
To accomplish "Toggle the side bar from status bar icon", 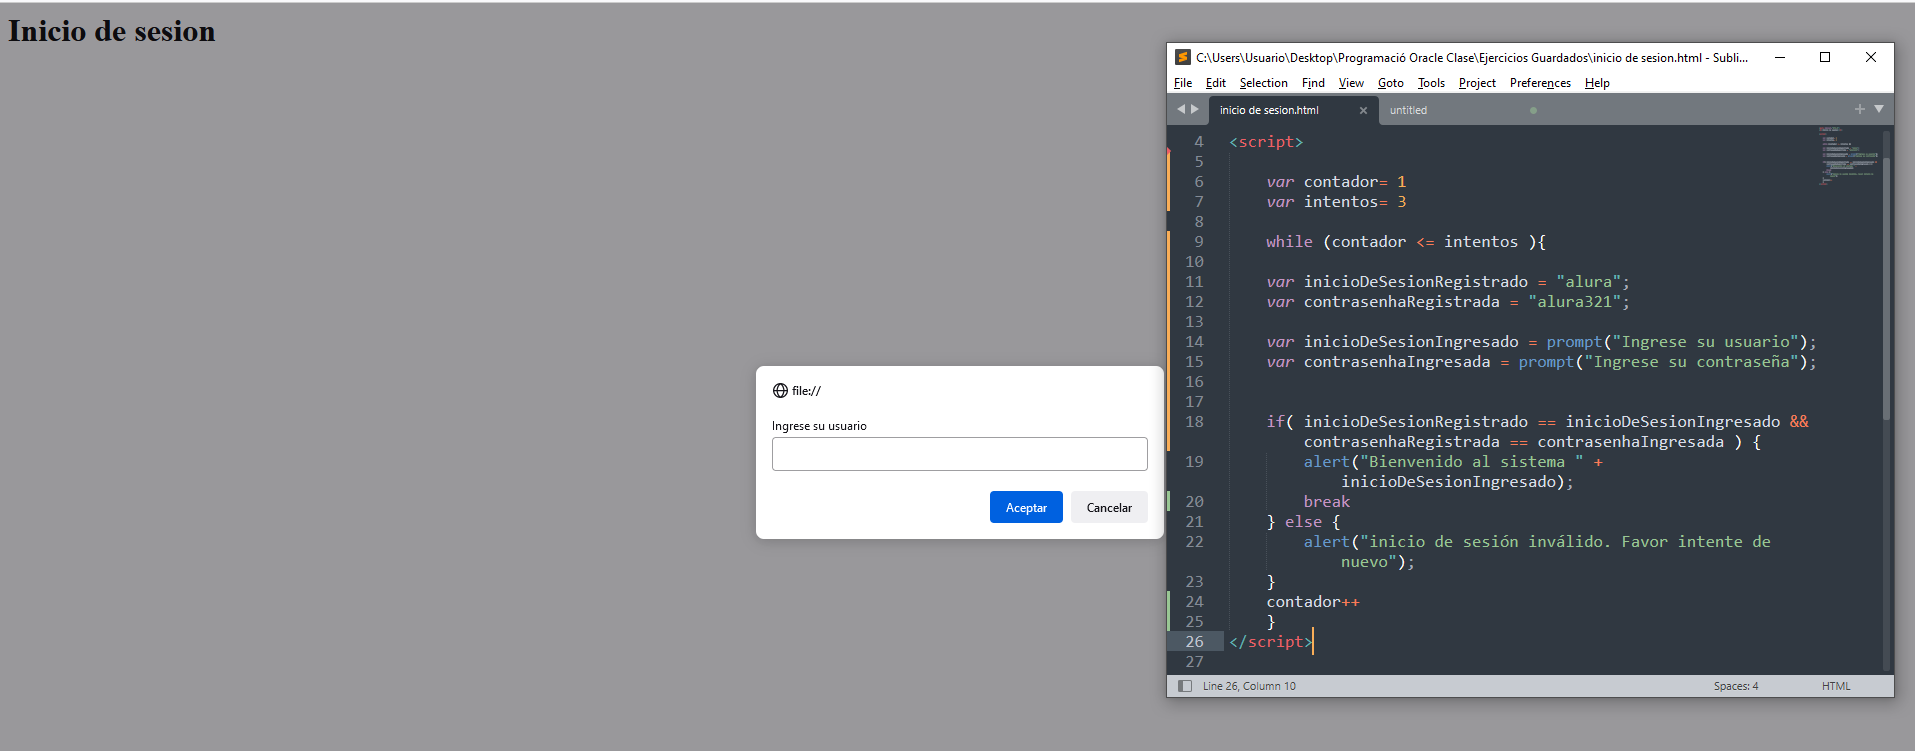I will point(1185,686).
